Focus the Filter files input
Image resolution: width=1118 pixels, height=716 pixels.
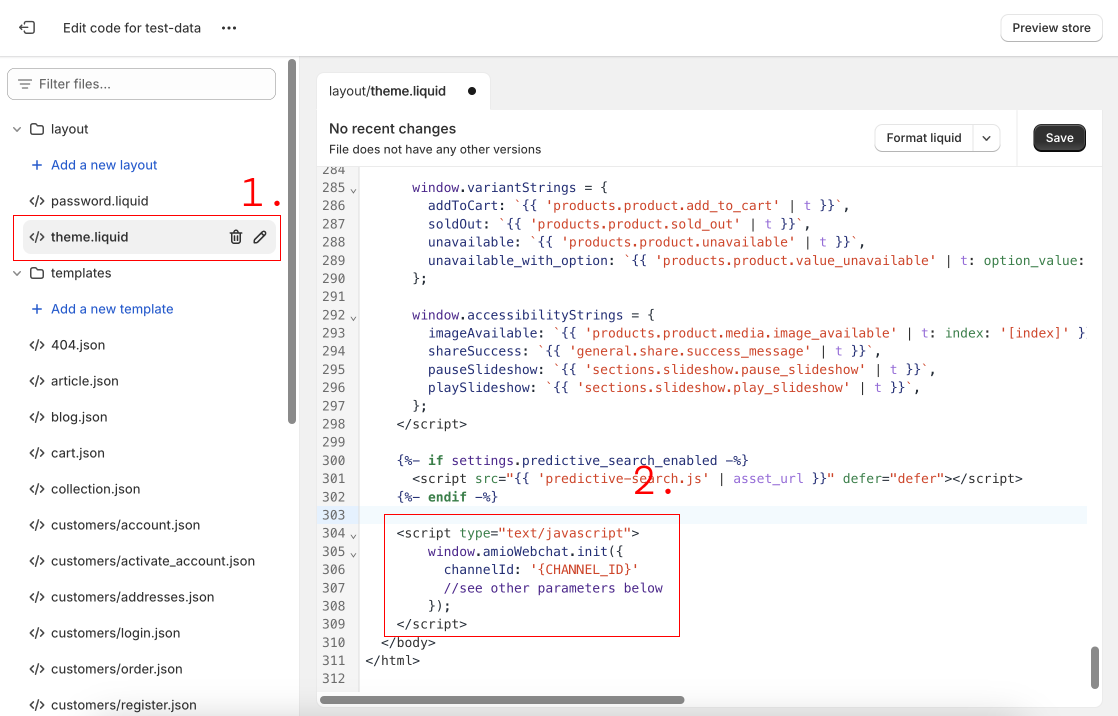pos(141,84)
